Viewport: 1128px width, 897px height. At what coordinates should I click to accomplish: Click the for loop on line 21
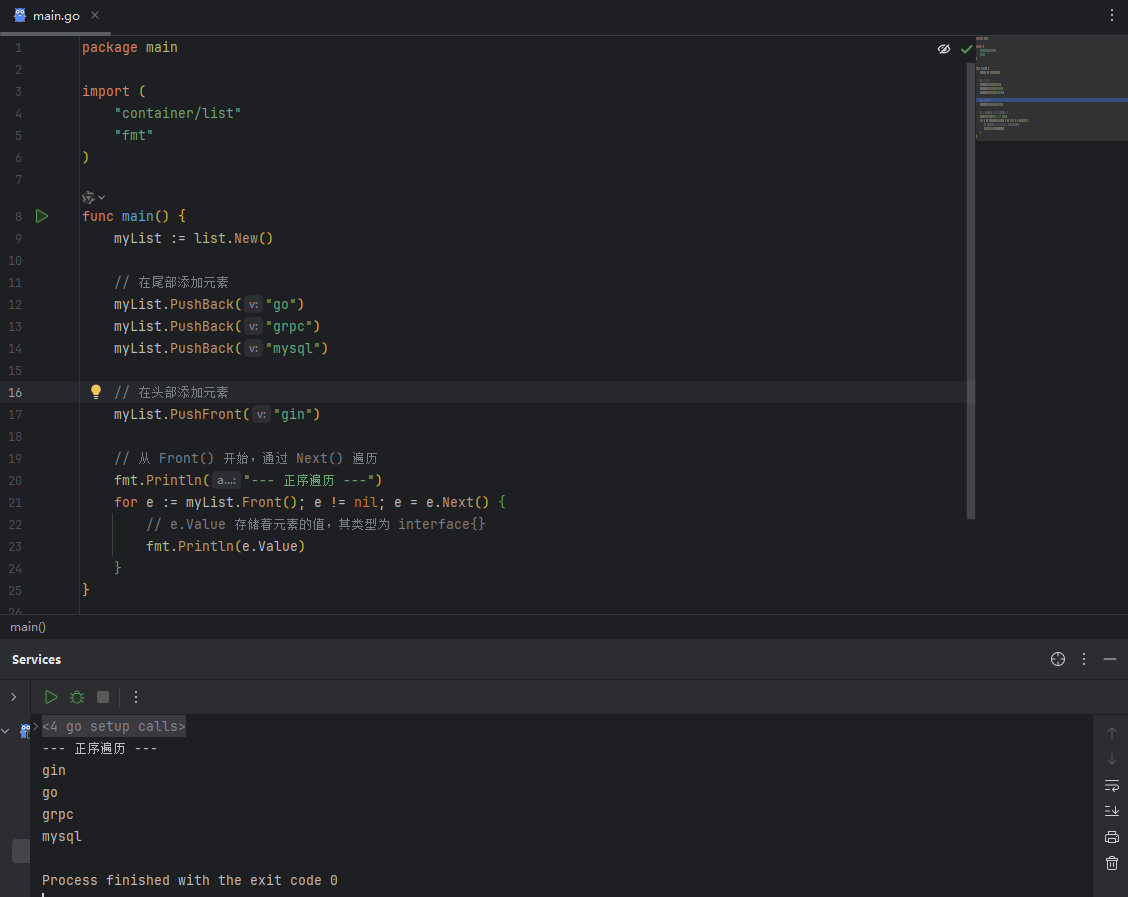click(x=309, y=502)
